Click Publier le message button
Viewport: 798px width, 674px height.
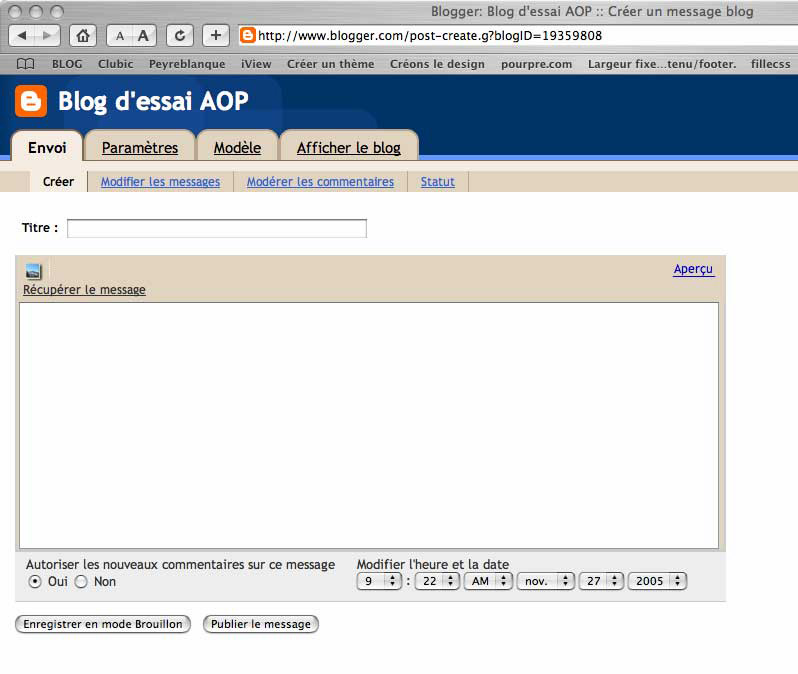tap(261, 624)
